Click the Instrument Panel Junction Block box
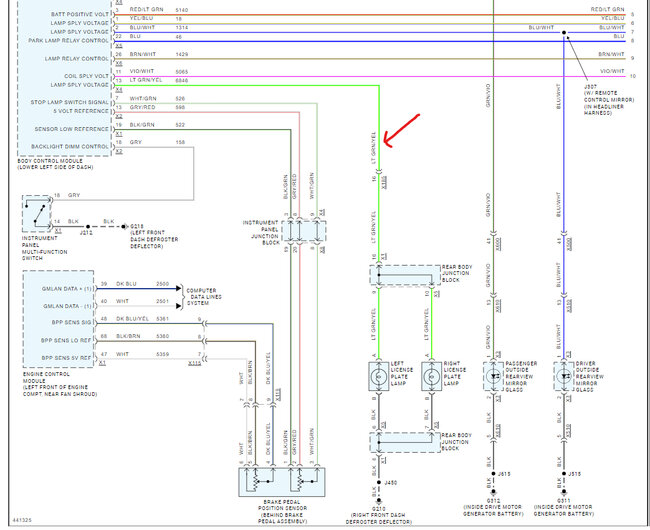650x530 pixels. pos(304,231)
